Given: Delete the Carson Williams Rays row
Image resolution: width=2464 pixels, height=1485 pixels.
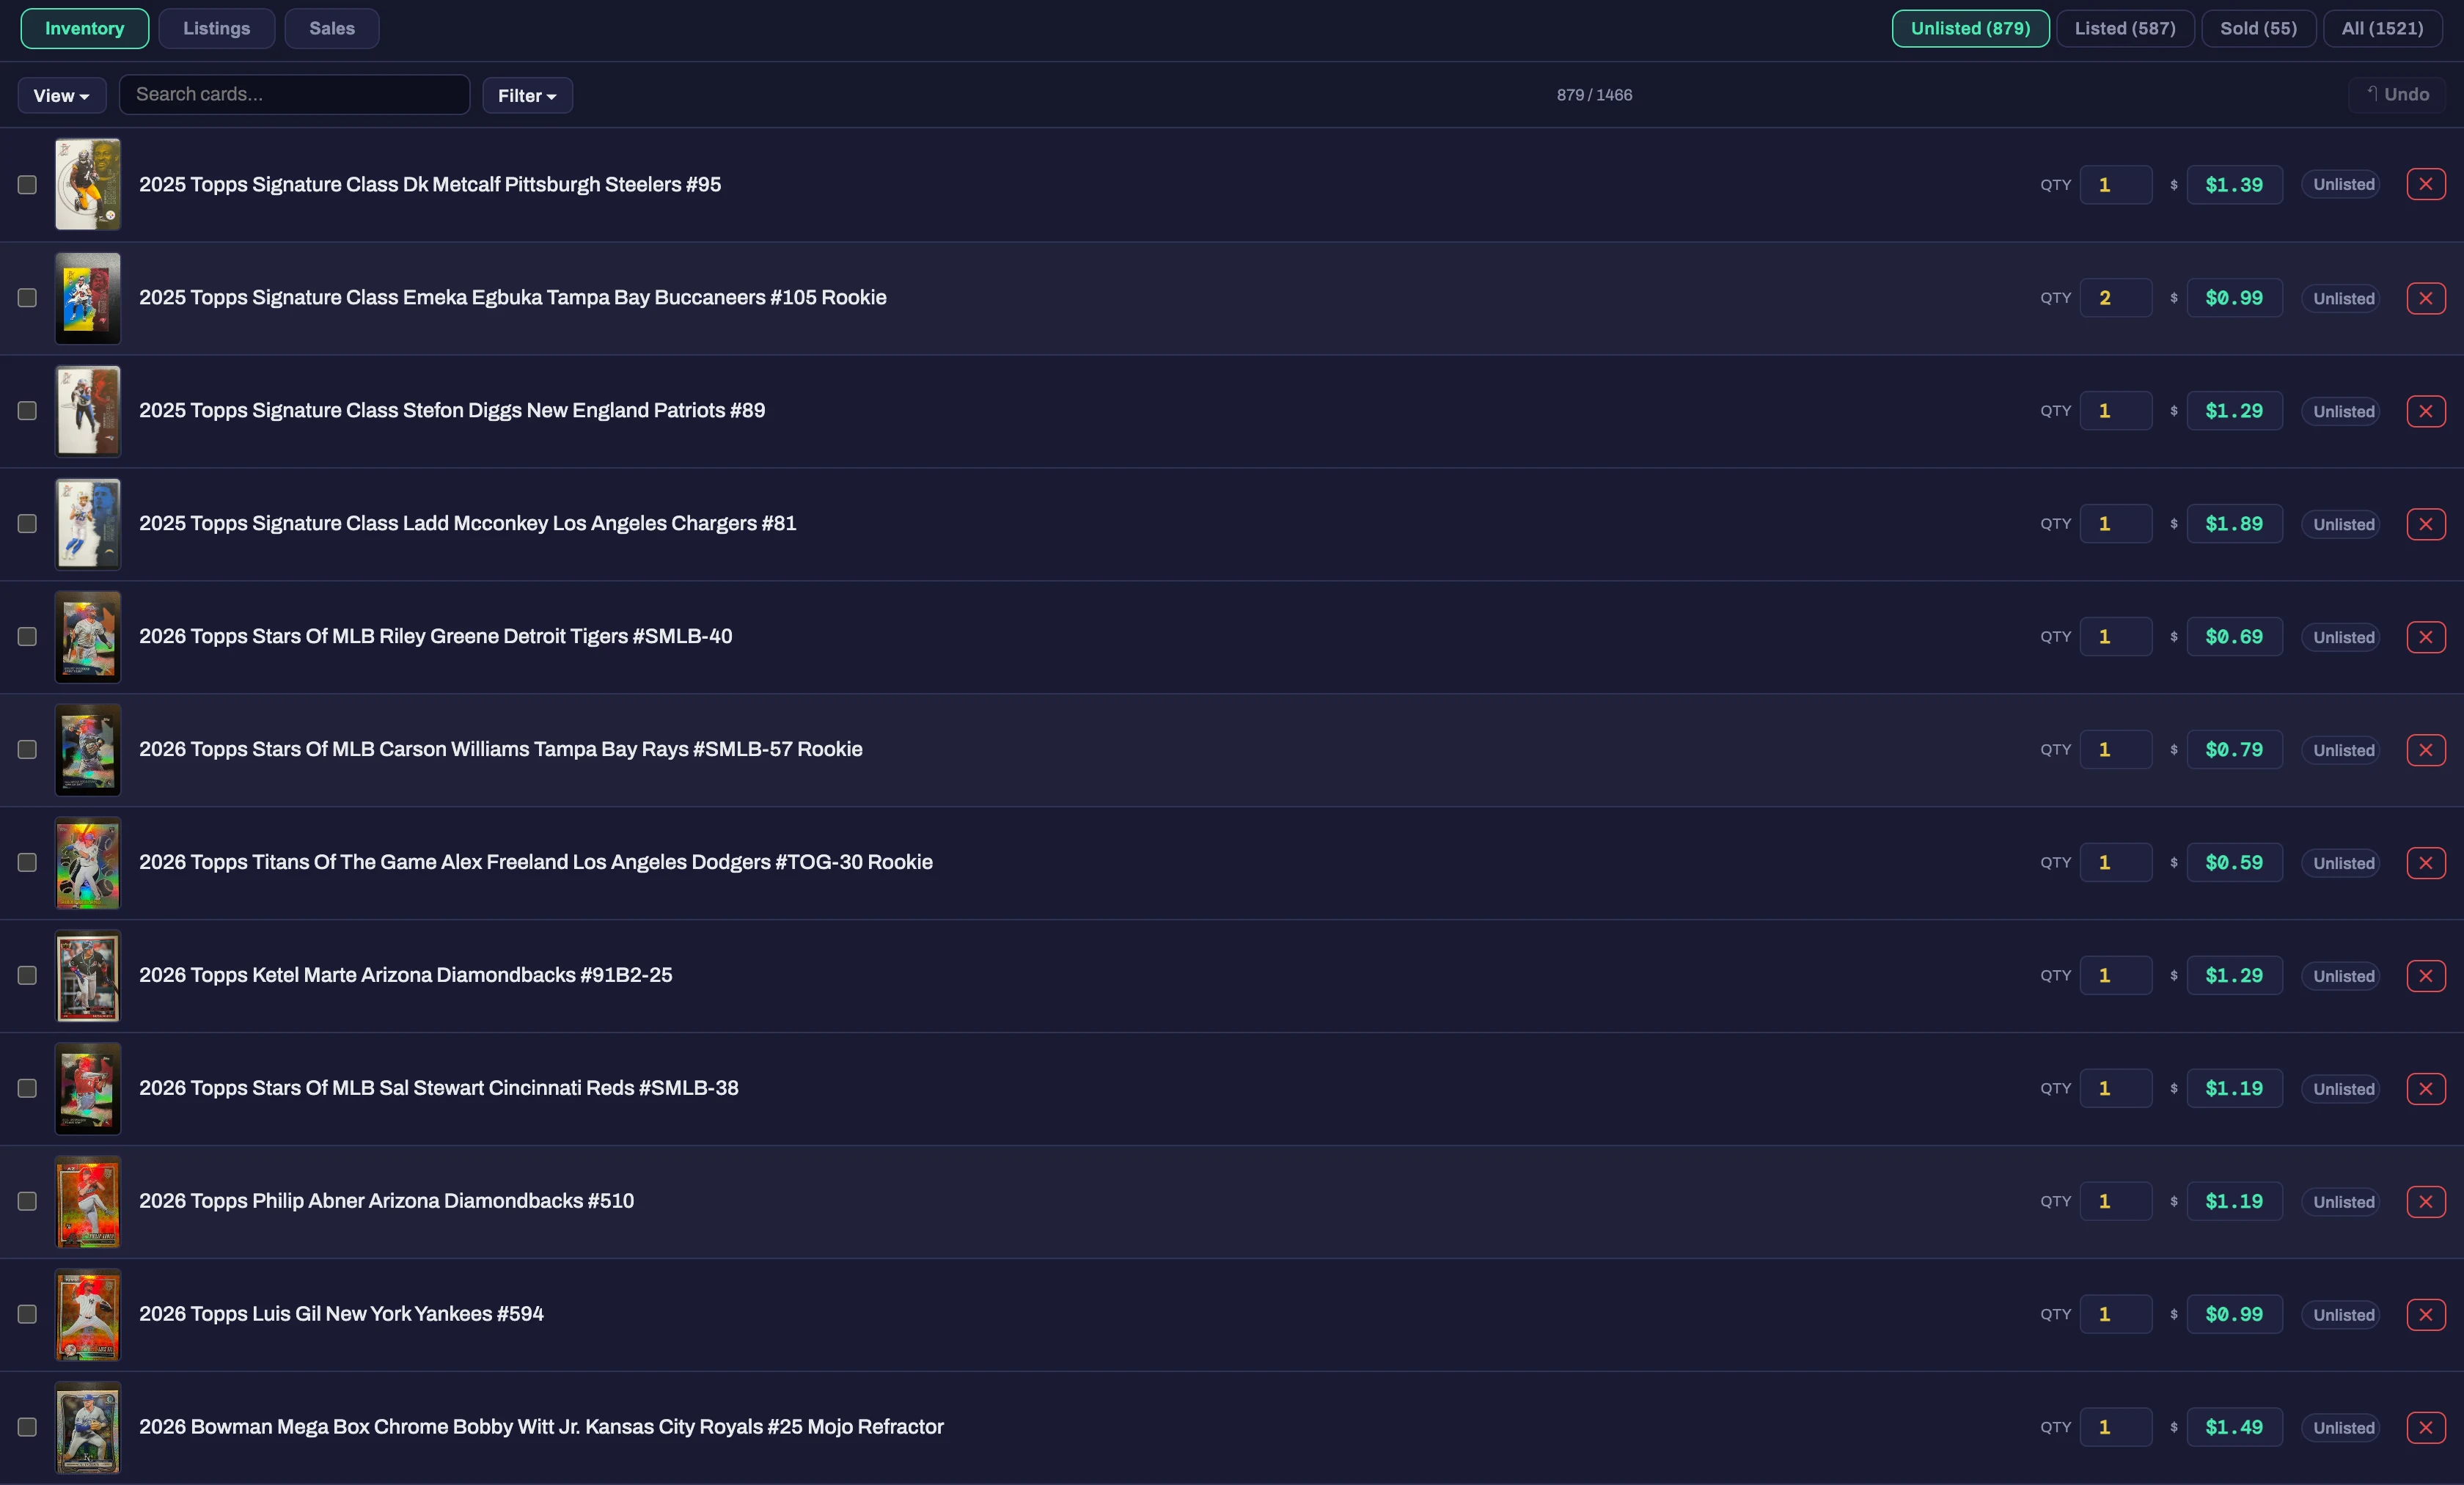Looking at the screenshot, I should click(2425, 750).
